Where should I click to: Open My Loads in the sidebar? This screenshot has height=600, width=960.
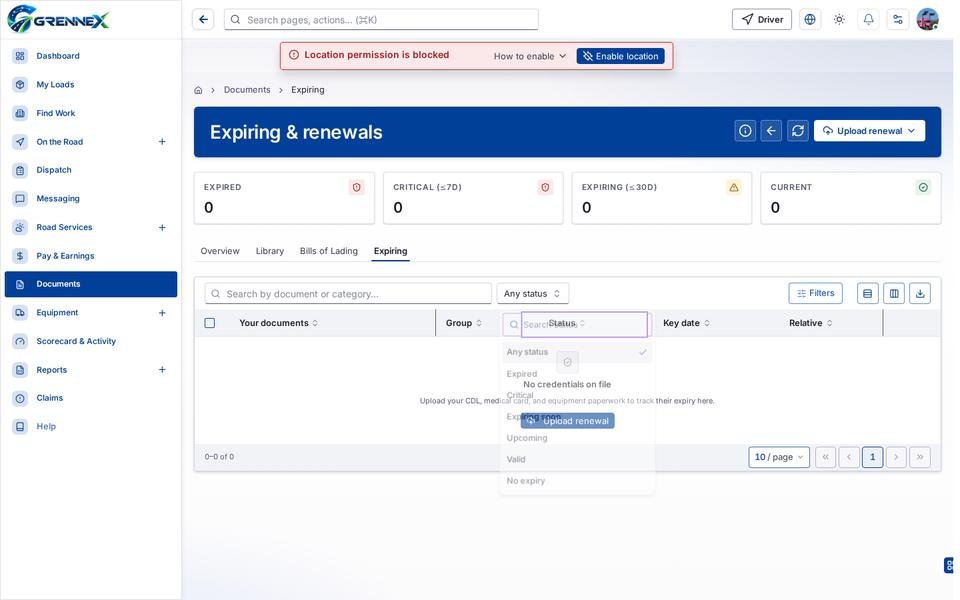pyautogui.click(x=91, y=84)
